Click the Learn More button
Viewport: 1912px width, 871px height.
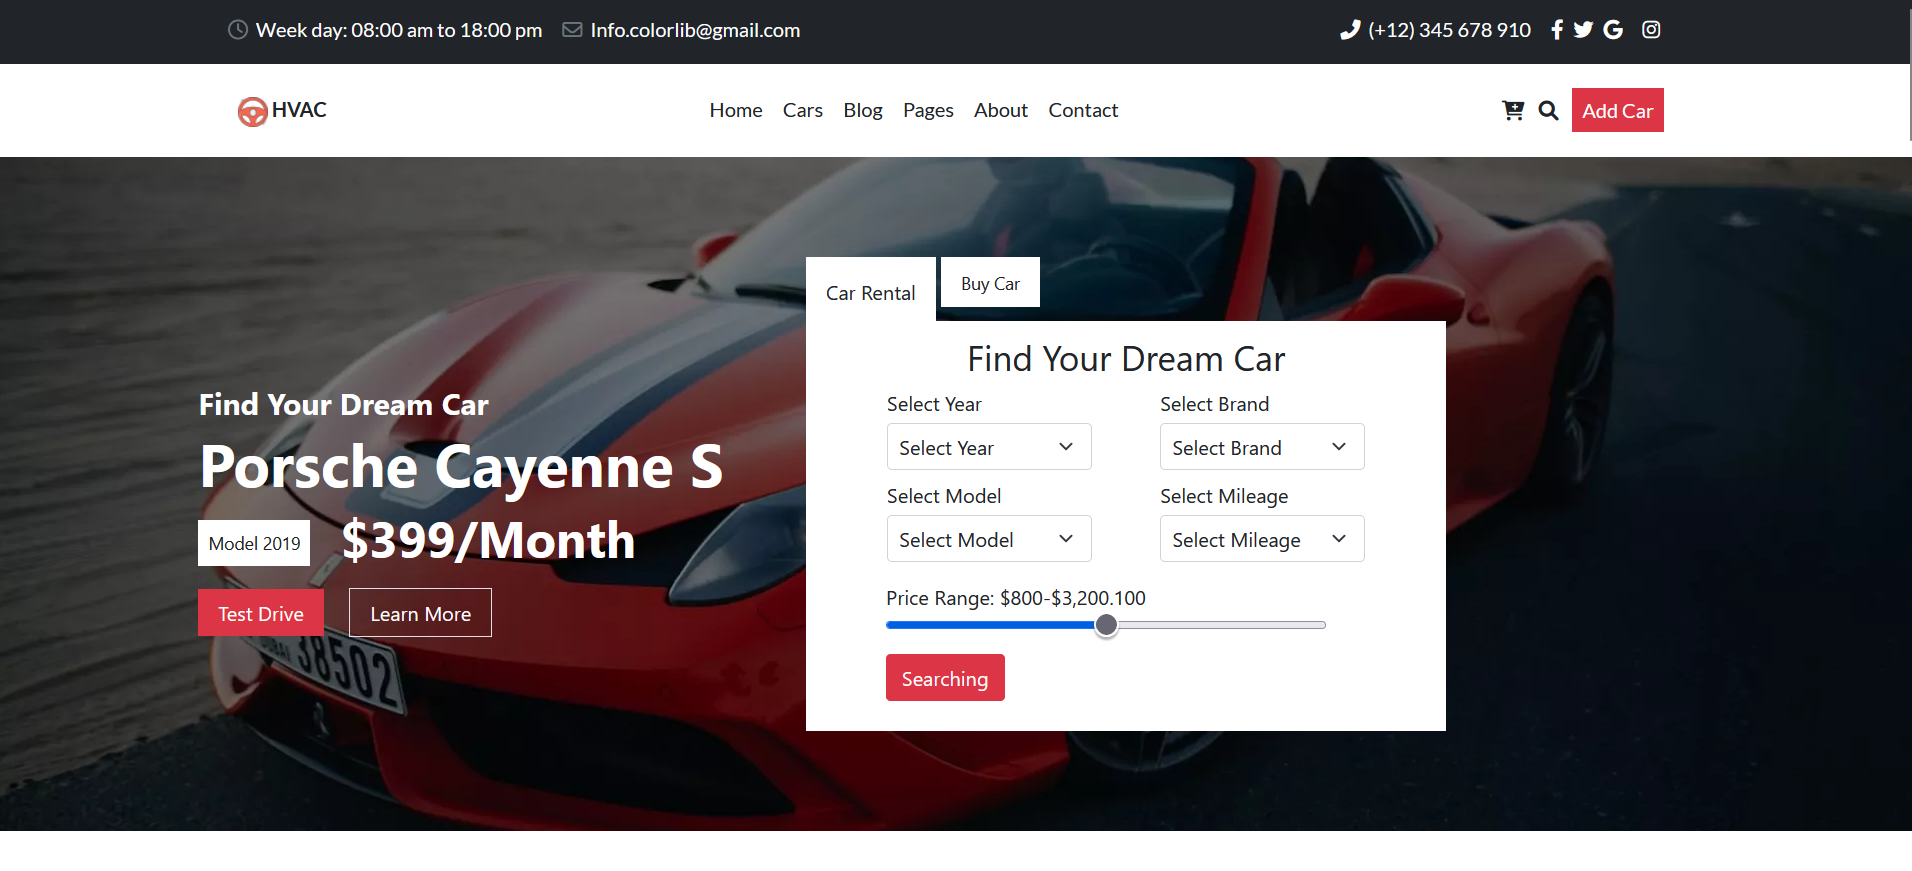pos(420,613)
